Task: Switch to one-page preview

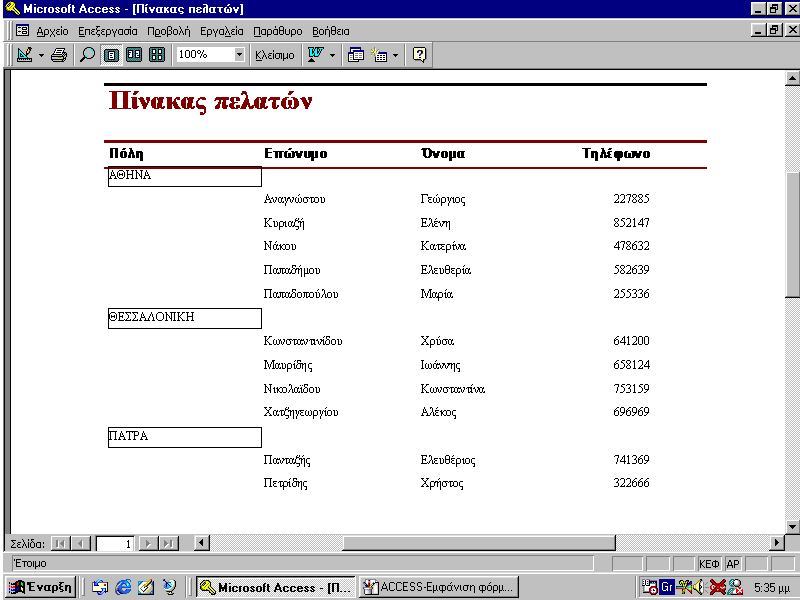Action: click(x=111, y=55)
